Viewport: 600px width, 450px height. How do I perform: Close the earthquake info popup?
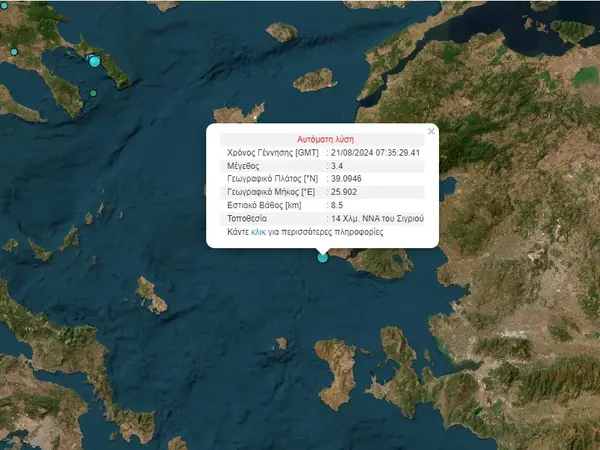point(431,131)
